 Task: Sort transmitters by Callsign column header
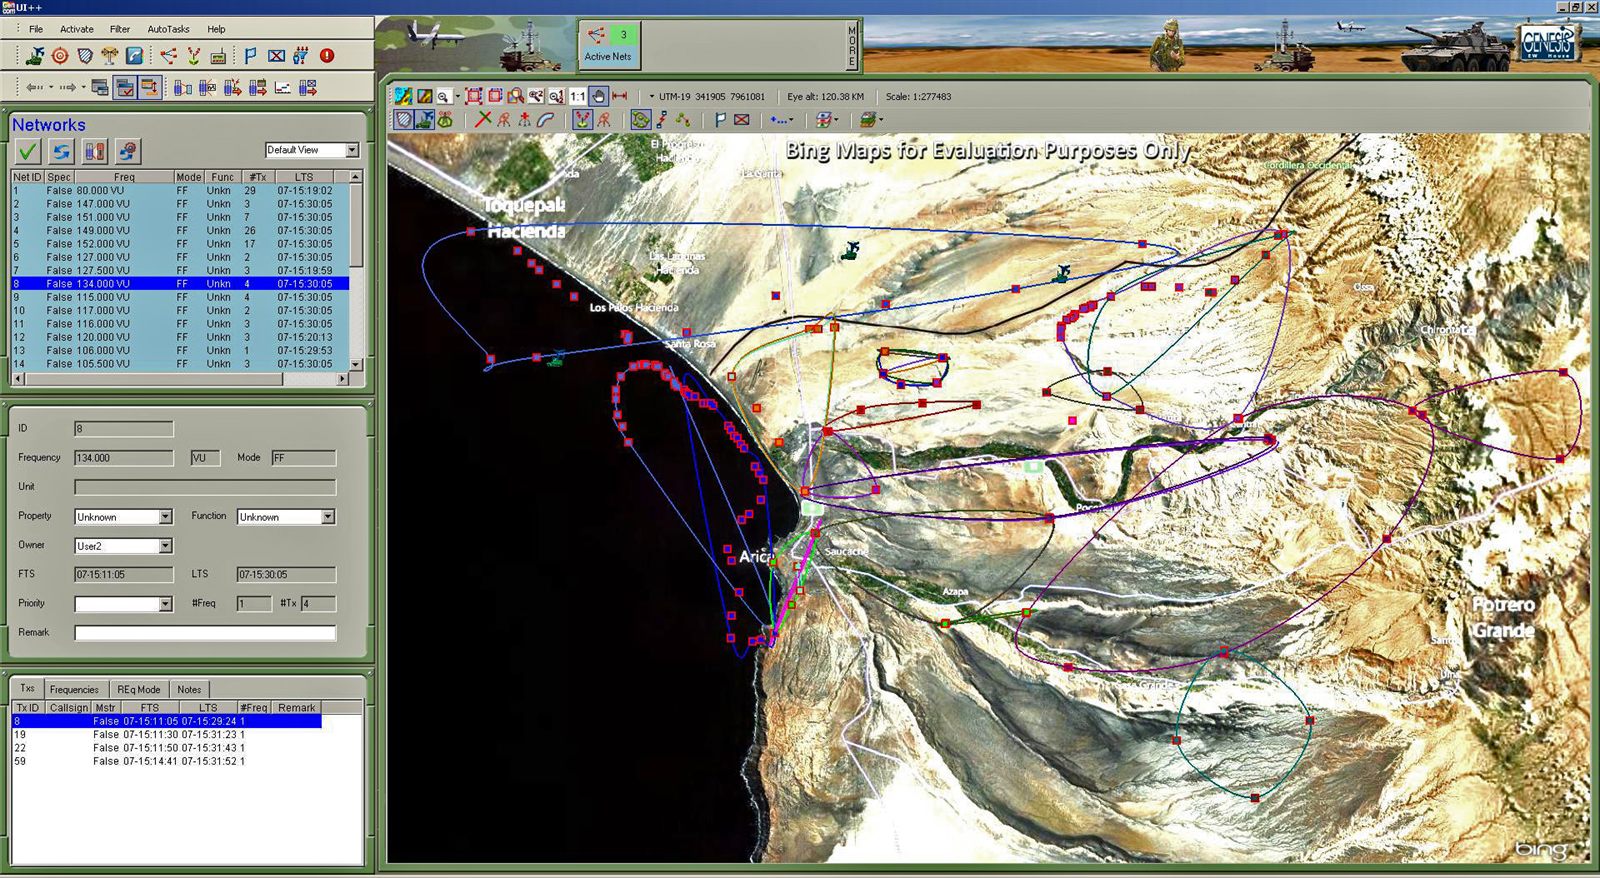point(69,707)
